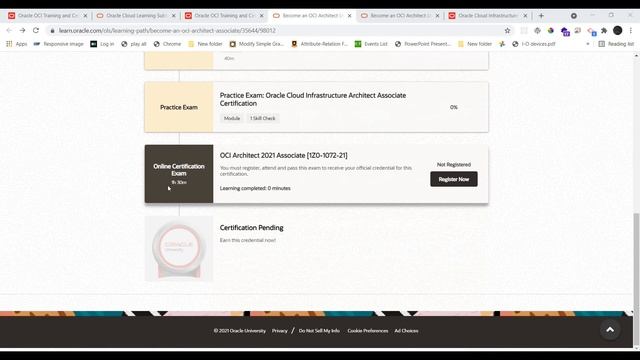Click the site lock icon in address bar
Viewport: 640px width, 360px height.
(52, 31)
